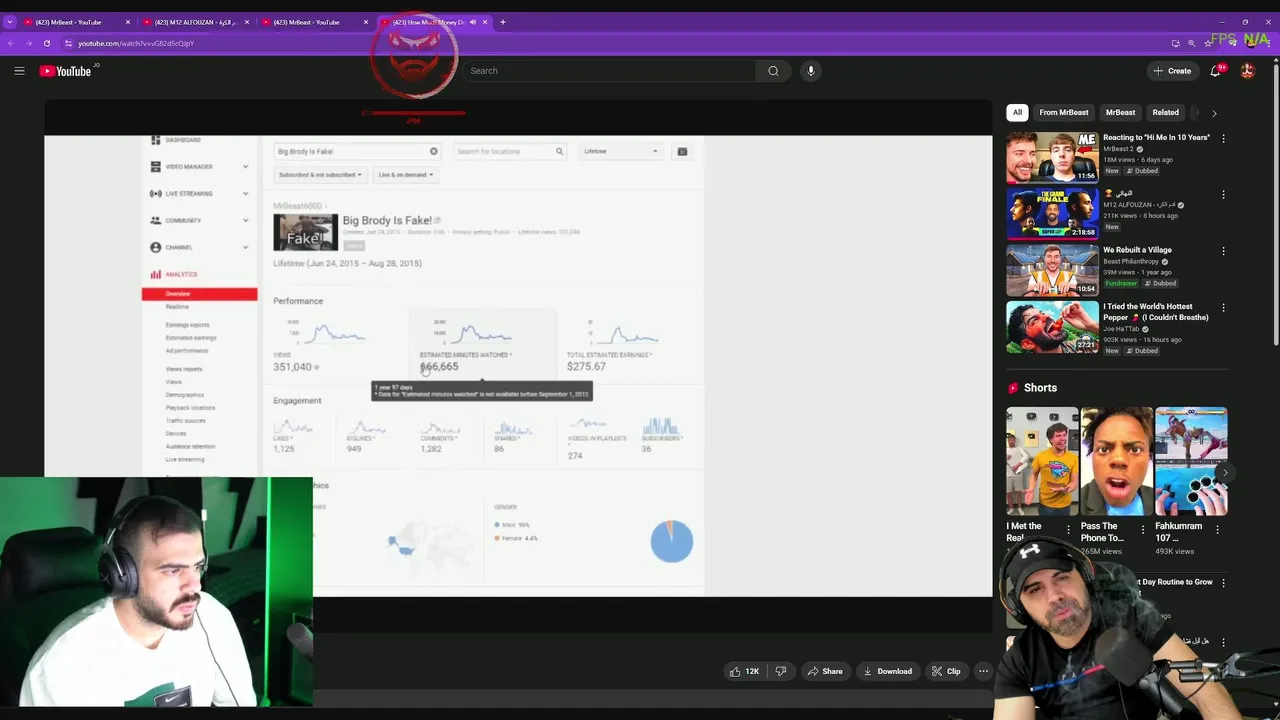The width and height of the screenshot is (1280, 720).
Task: Open the I Met the Real short
Action: 1042,461
